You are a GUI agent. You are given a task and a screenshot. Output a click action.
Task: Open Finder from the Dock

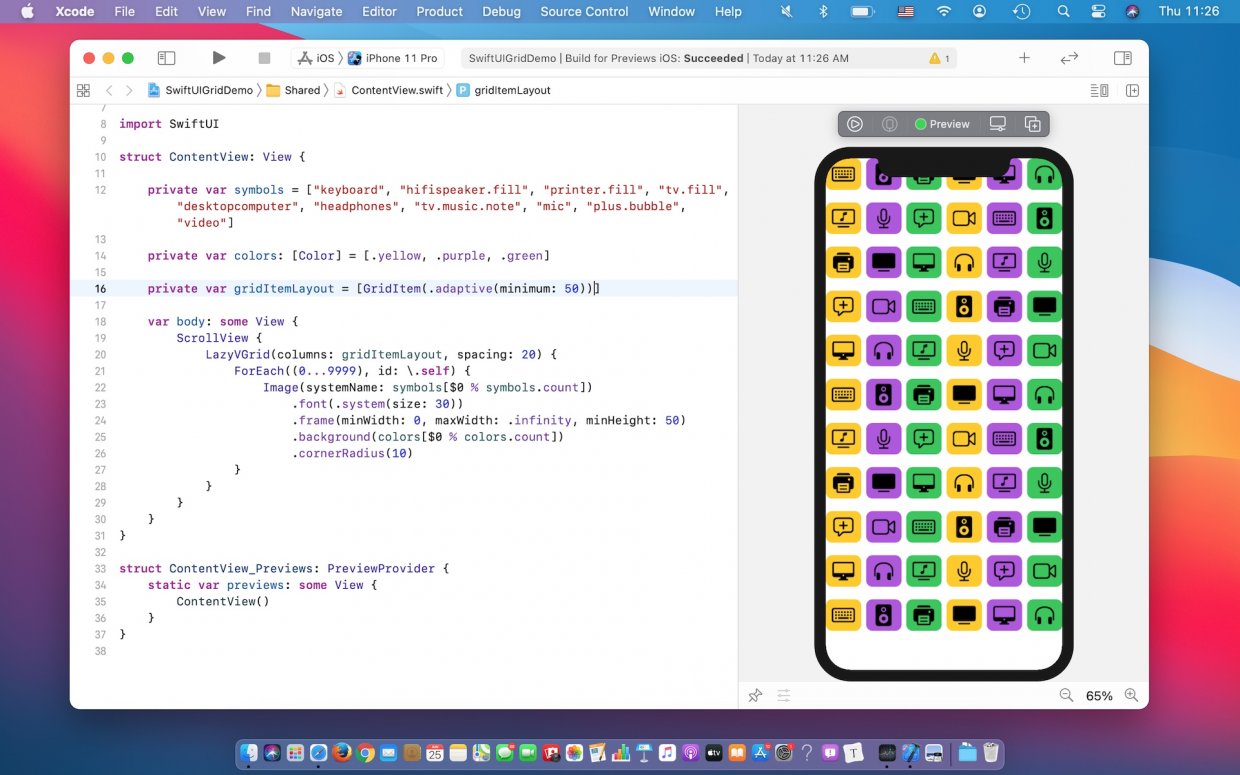tap(250, 753)
